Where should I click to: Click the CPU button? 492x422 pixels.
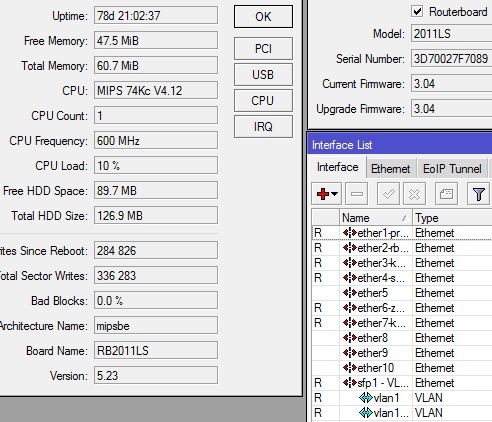[263, 101]
